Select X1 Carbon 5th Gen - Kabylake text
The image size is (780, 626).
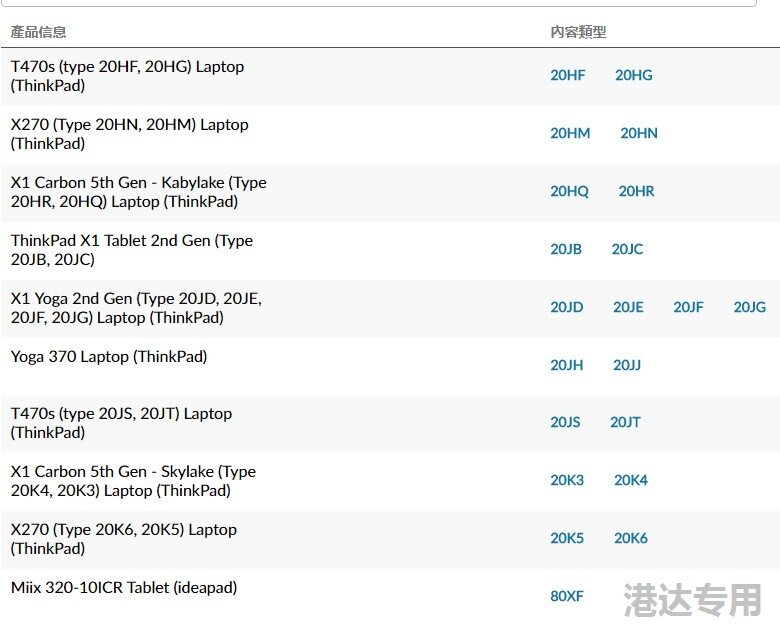click(x=138, y=192)
